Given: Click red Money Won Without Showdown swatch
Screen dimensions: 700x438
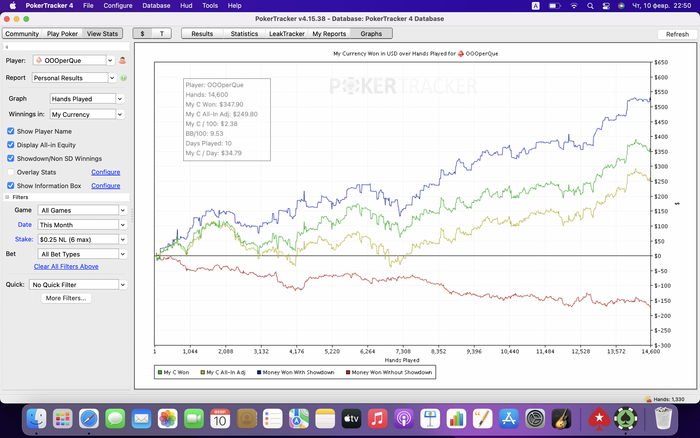Looking at the screenshot, I should point(348,372).
